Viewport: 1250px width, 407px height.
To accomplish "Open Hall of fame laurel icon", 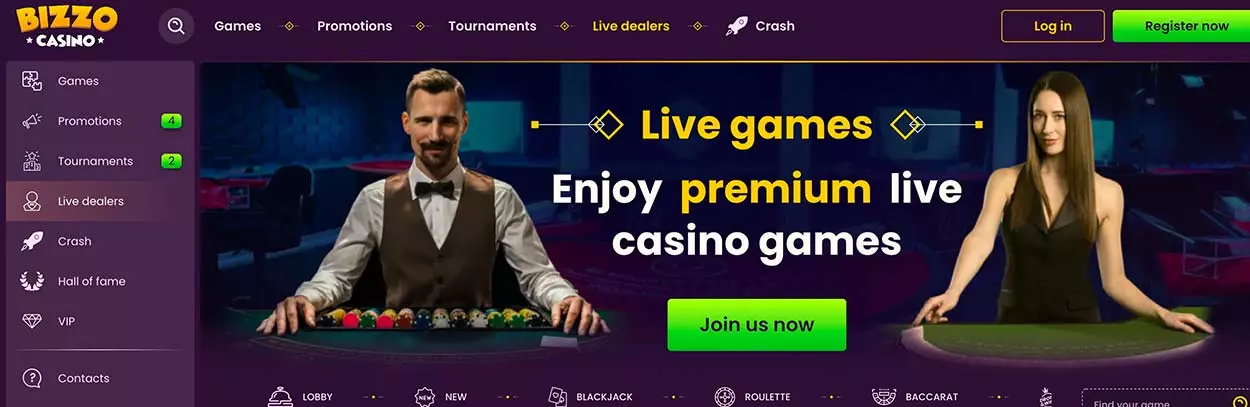I will [32, 281].
